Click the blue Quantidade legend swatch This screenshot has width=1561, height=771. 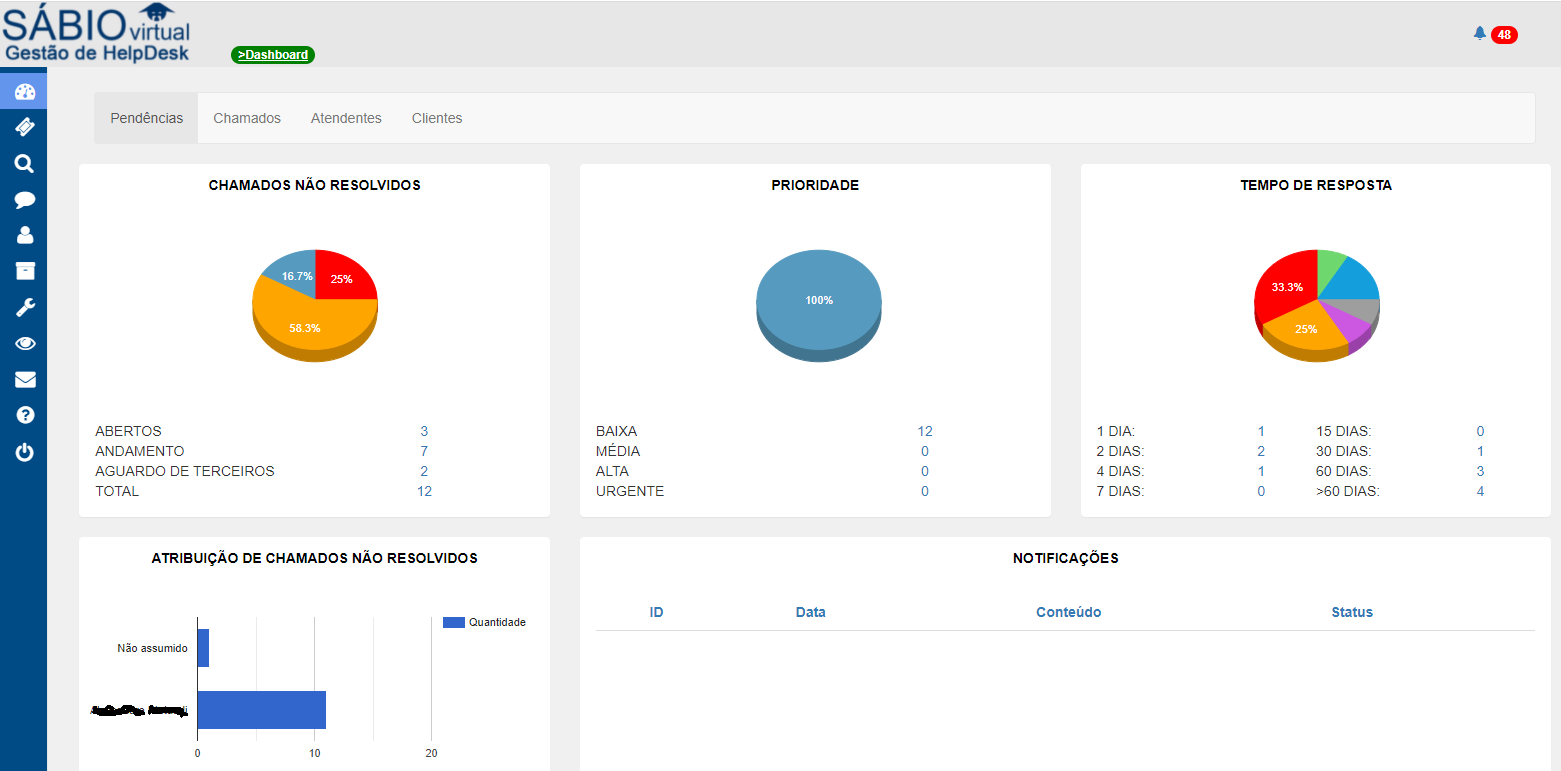click(x=455, y=623)
